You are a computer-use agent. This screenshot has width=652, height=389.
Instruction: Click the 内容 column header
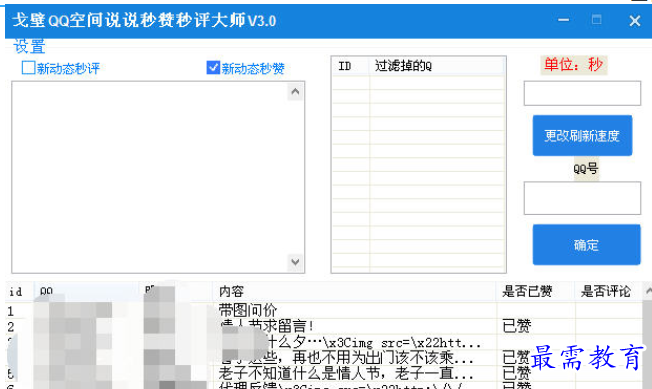(354, 291)
